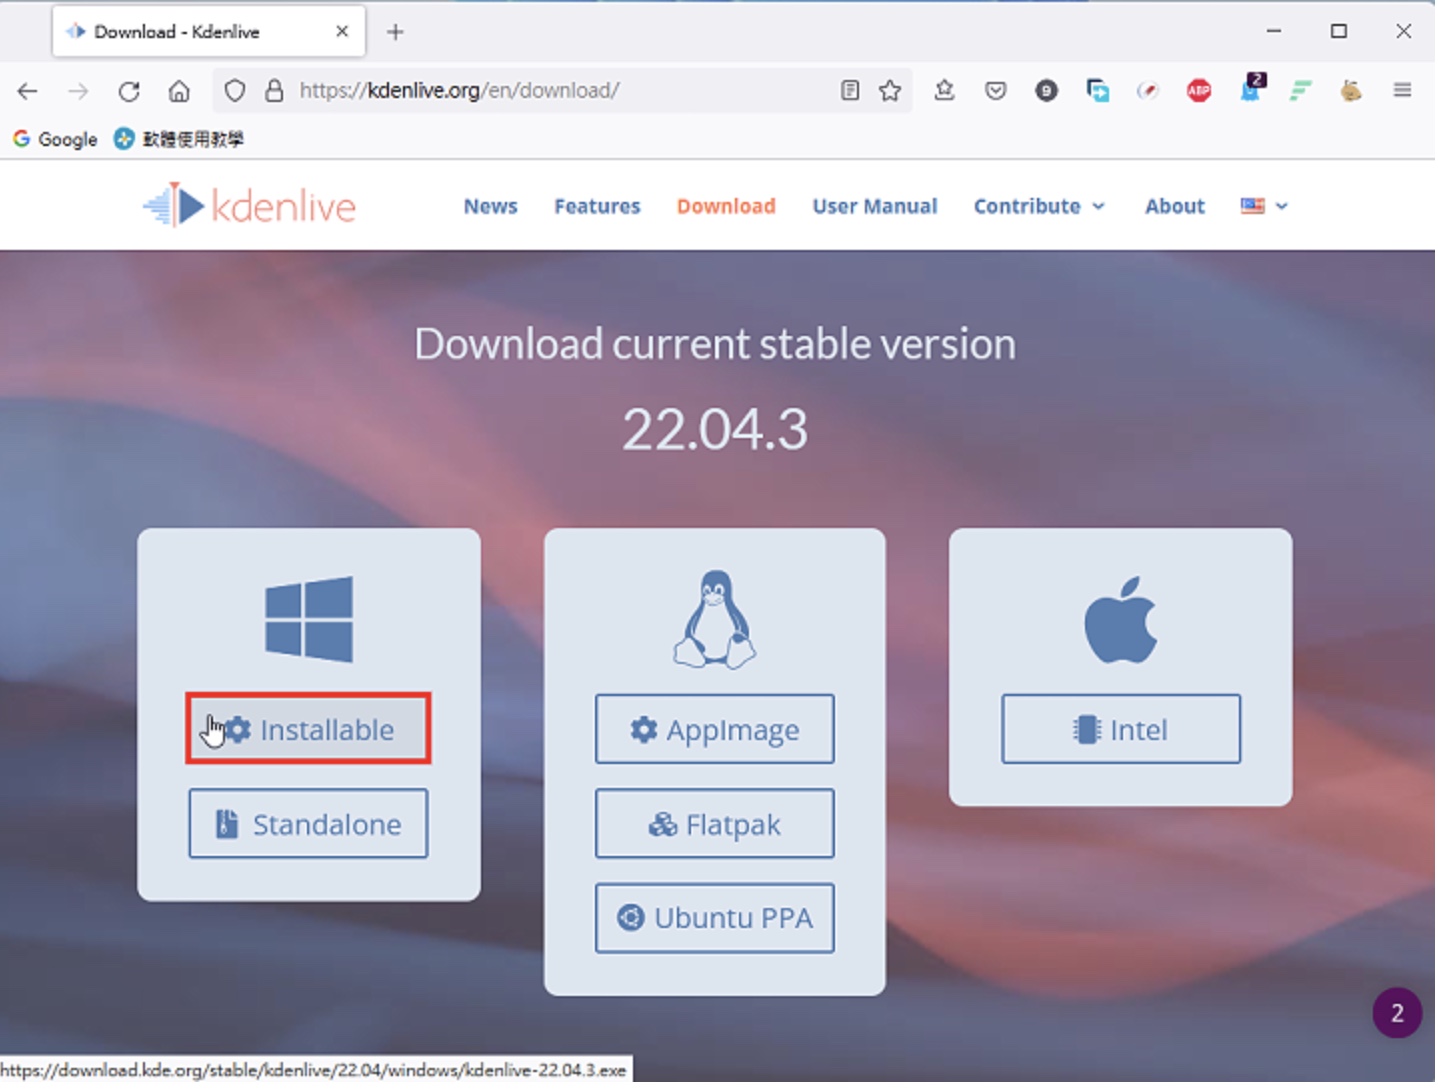1438x1090 pixels.
Task: Open the Firefox hamburger menu
Action: click(1402, 91)
